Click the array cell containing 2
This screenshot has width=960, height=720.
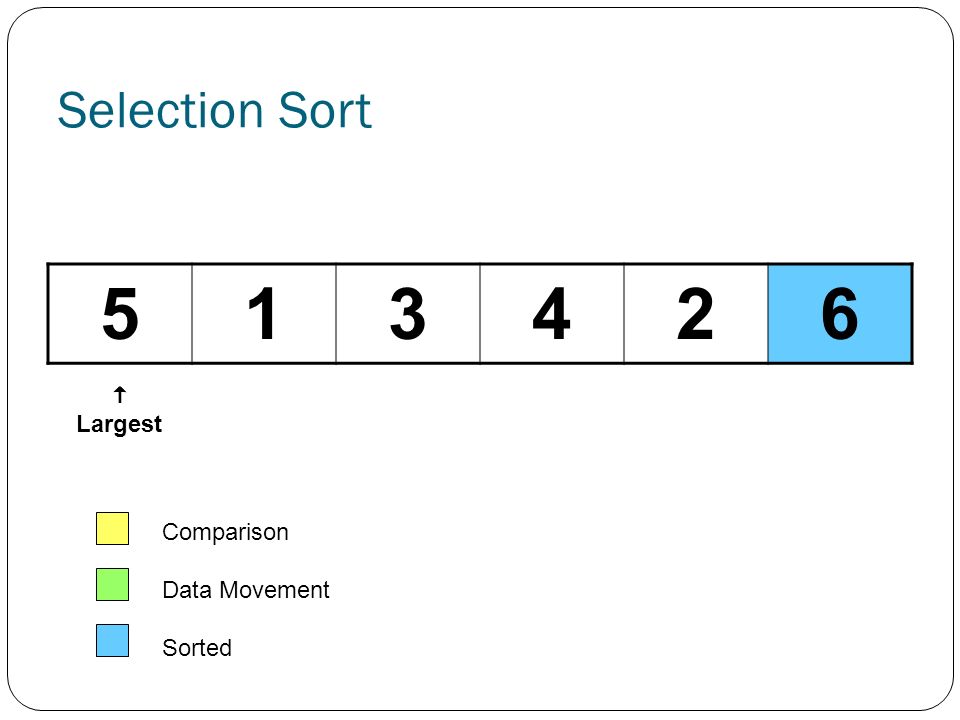(696, 313)
